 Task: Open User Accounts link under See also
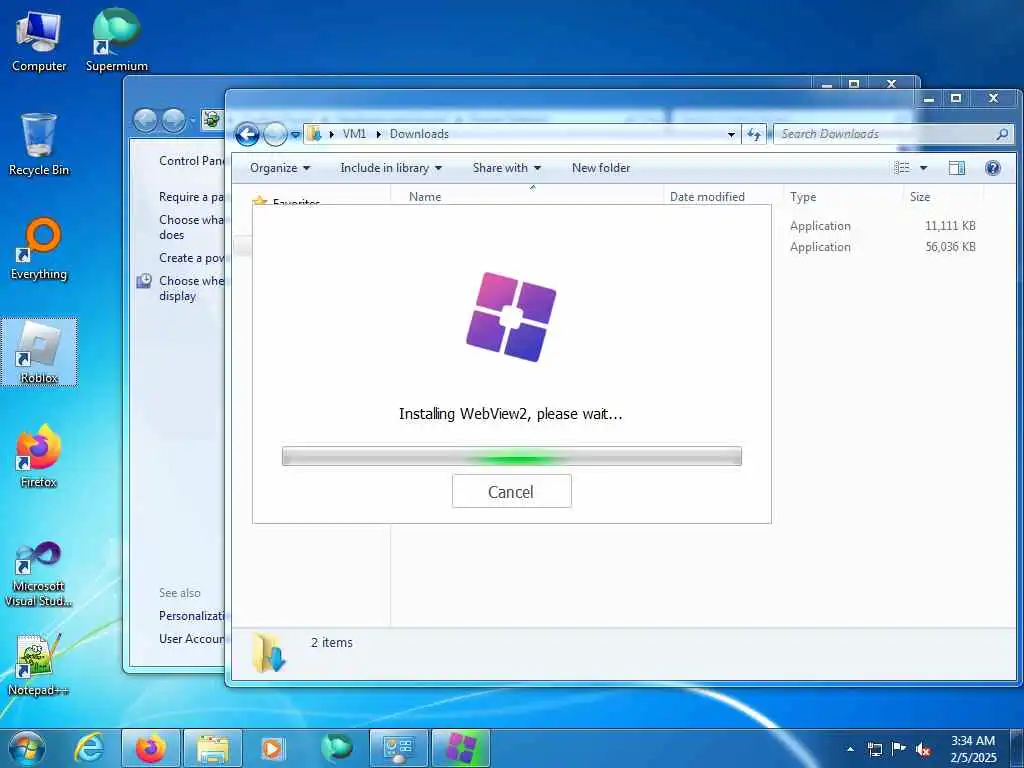[x=191, y=639]
